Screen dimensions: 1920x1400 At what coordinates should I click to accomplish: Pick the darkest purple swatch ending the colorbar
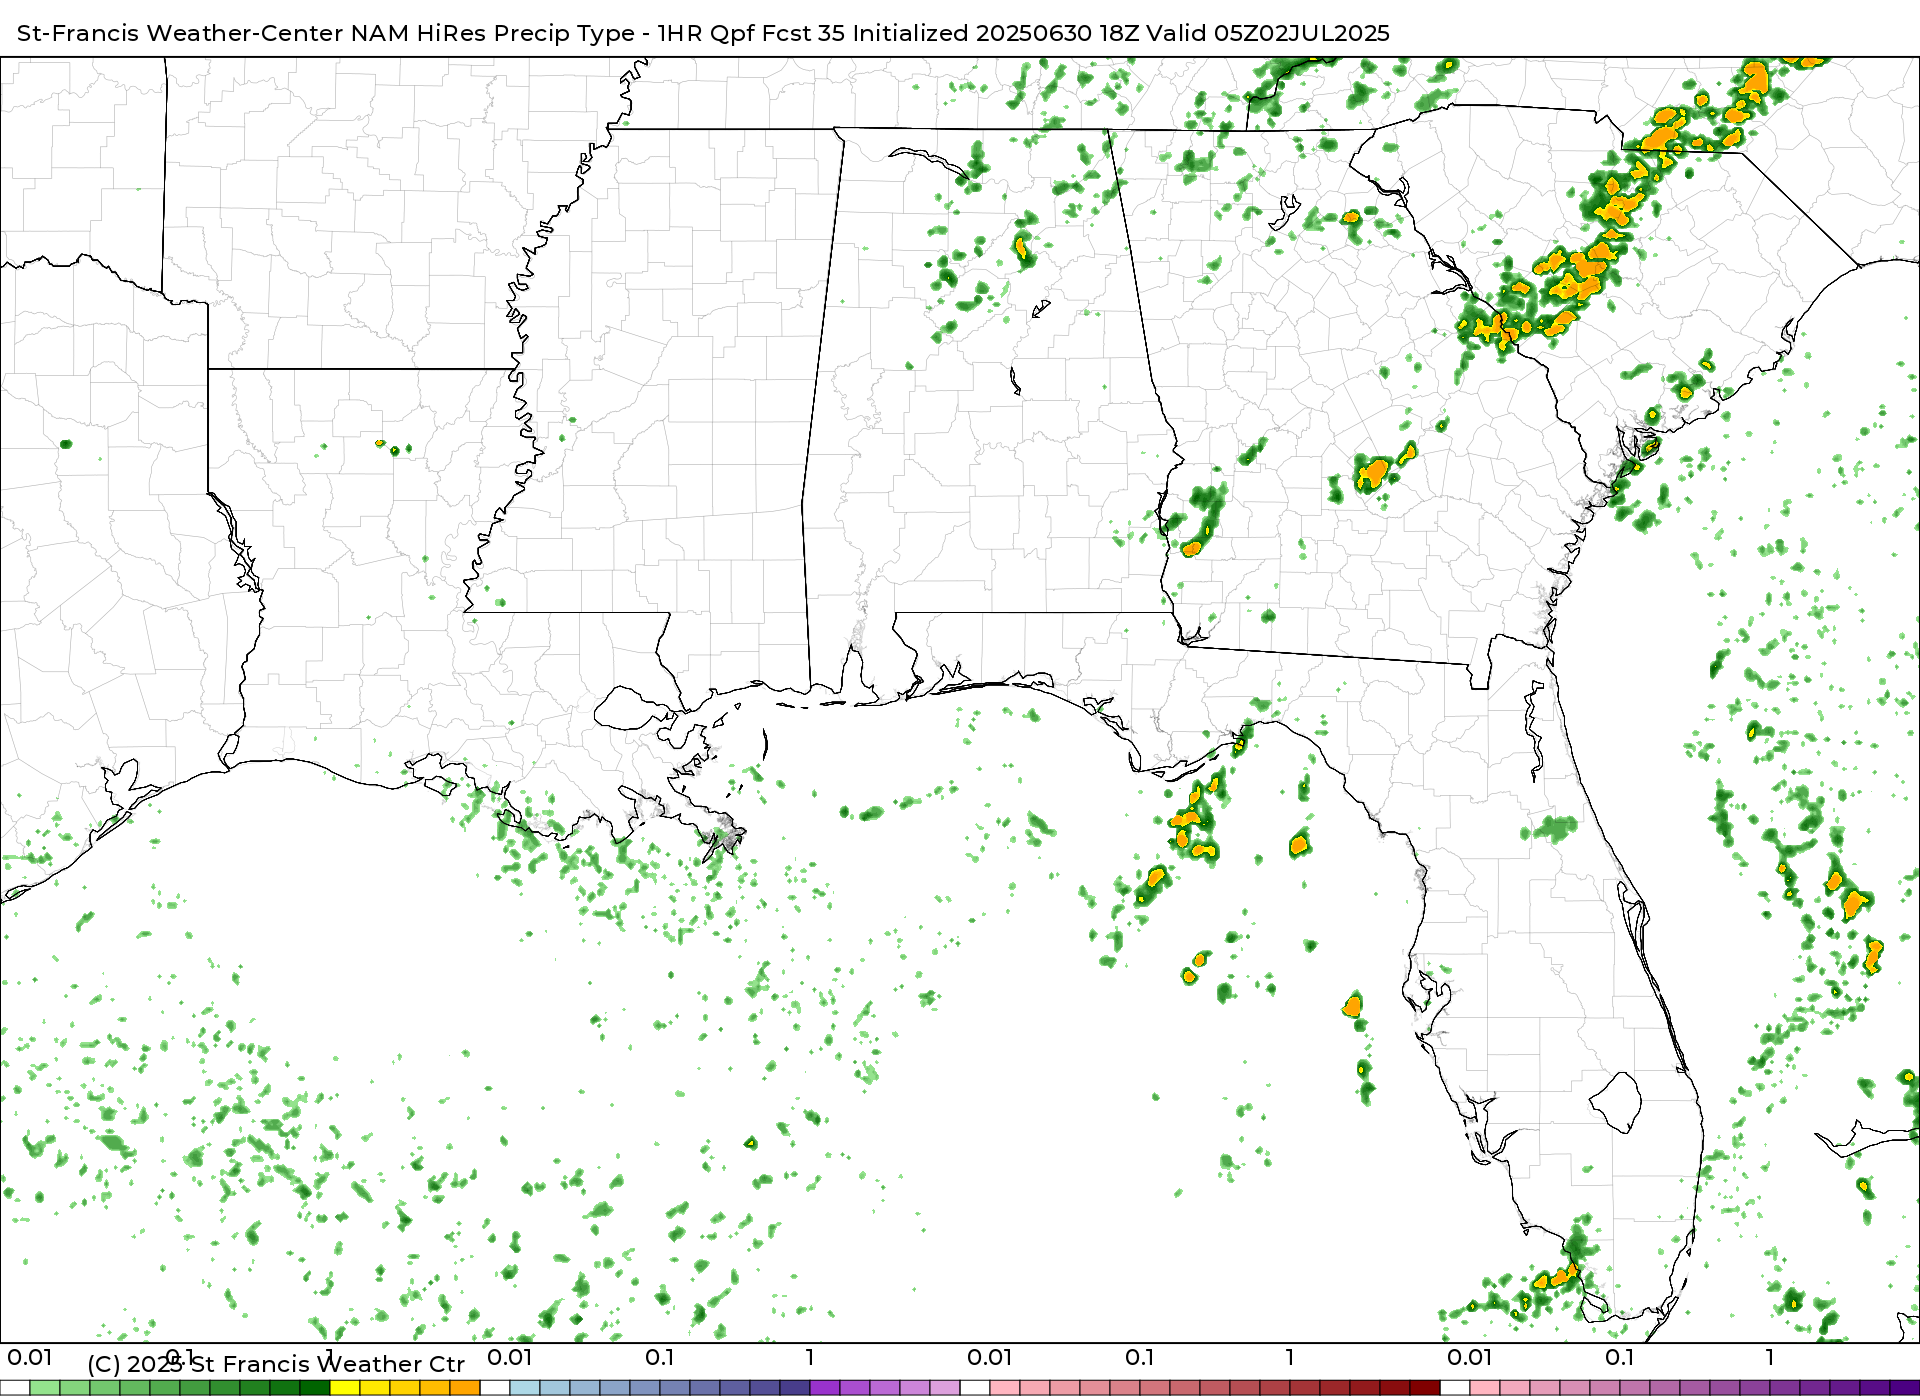point(1905,1388)
